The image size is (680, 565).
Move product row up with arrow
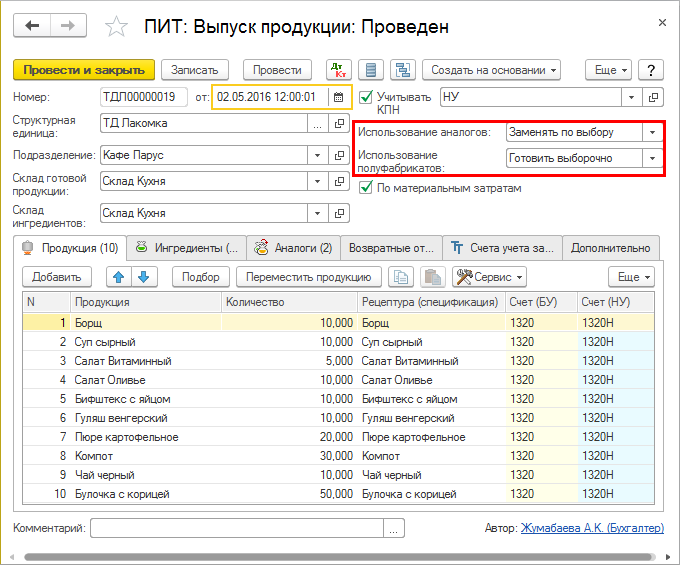pos(117,277)
